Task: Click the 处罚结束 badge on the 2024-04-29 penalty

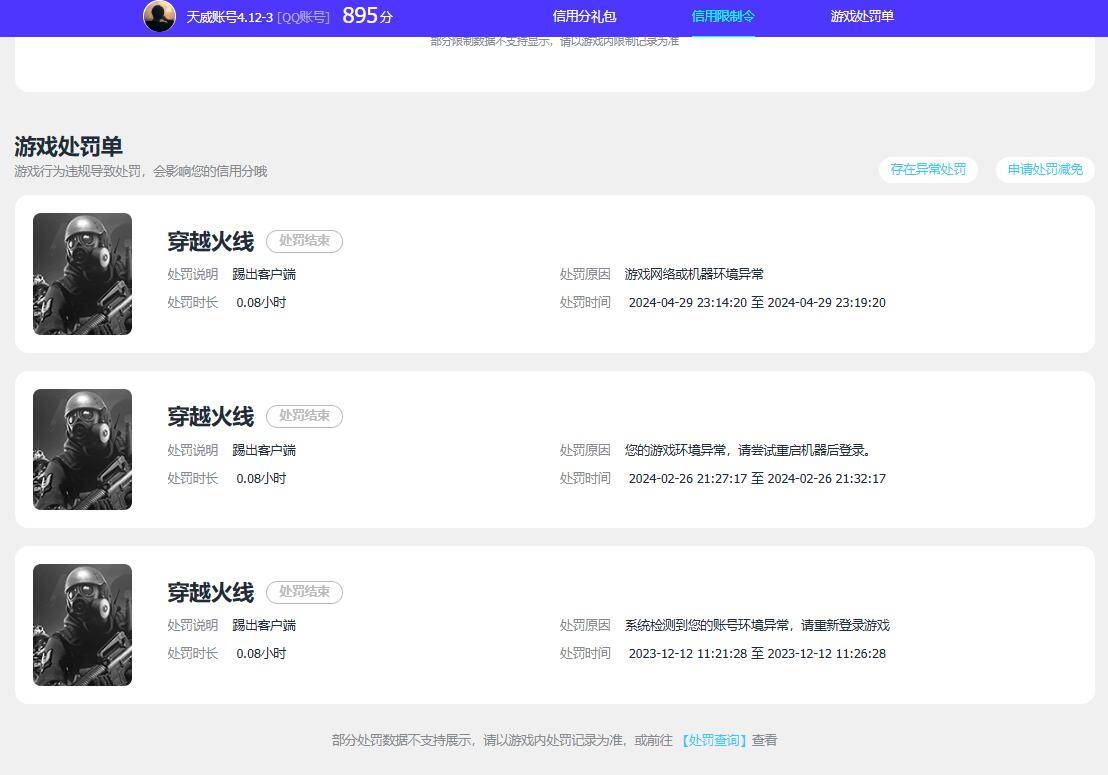Action: coord(304,241)
